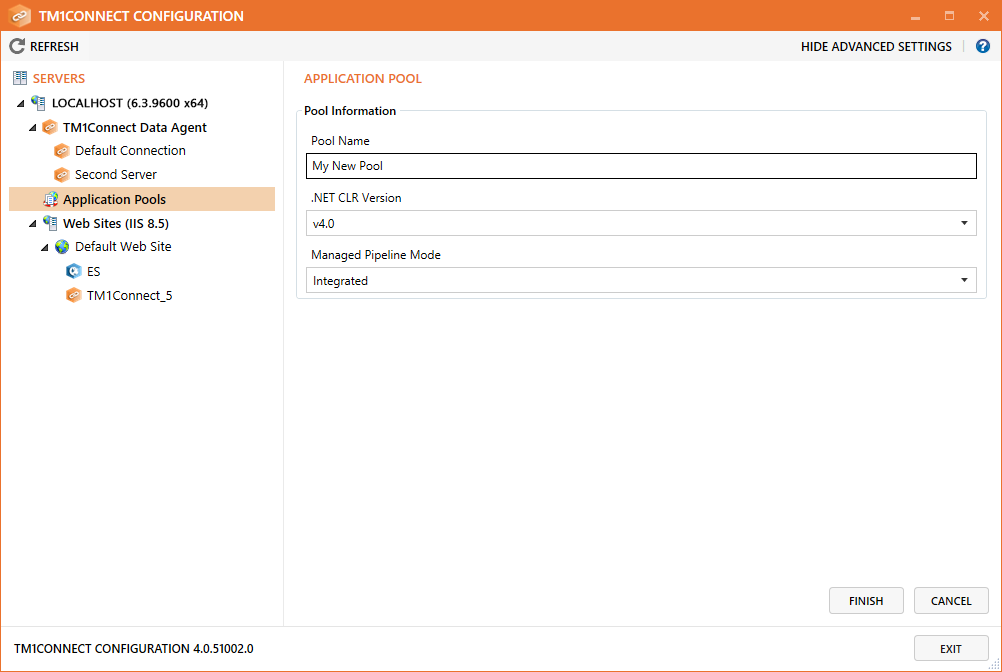Click the FINISH button

pyautogui.click(x=866, y=600)
